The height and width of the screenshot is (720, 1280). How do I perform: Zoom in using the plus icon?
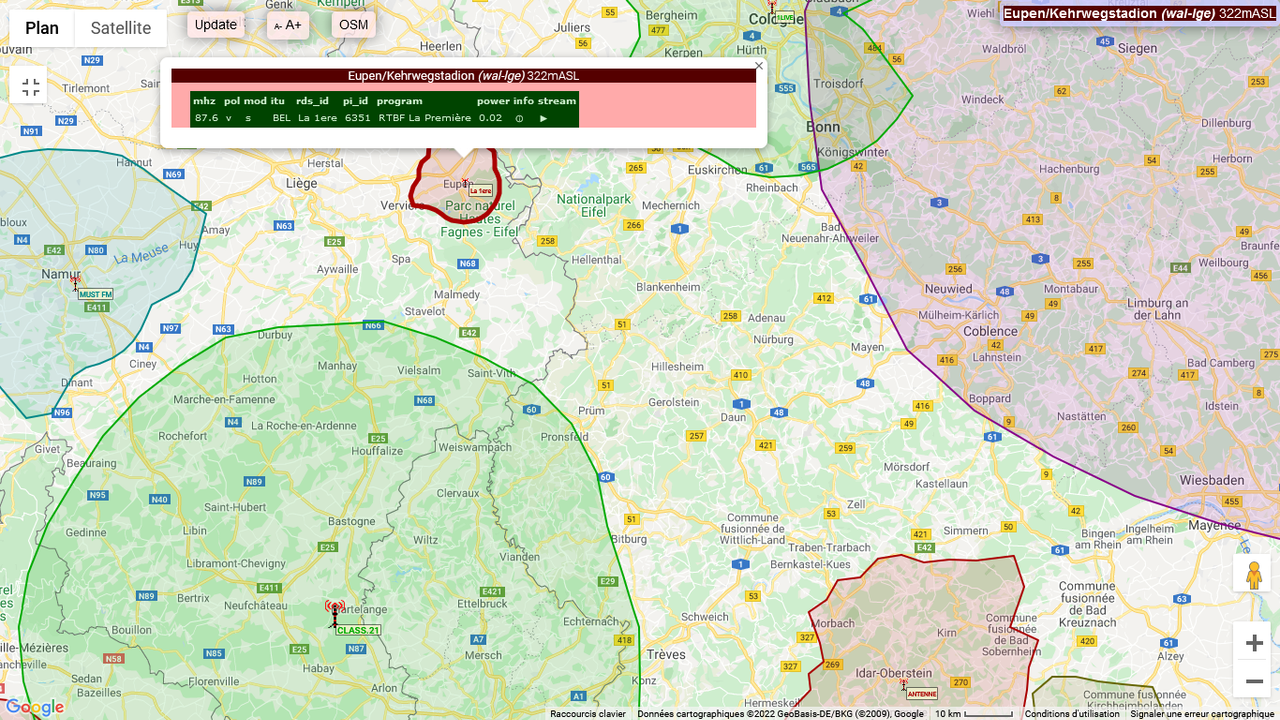click(x=1253, y=643)
